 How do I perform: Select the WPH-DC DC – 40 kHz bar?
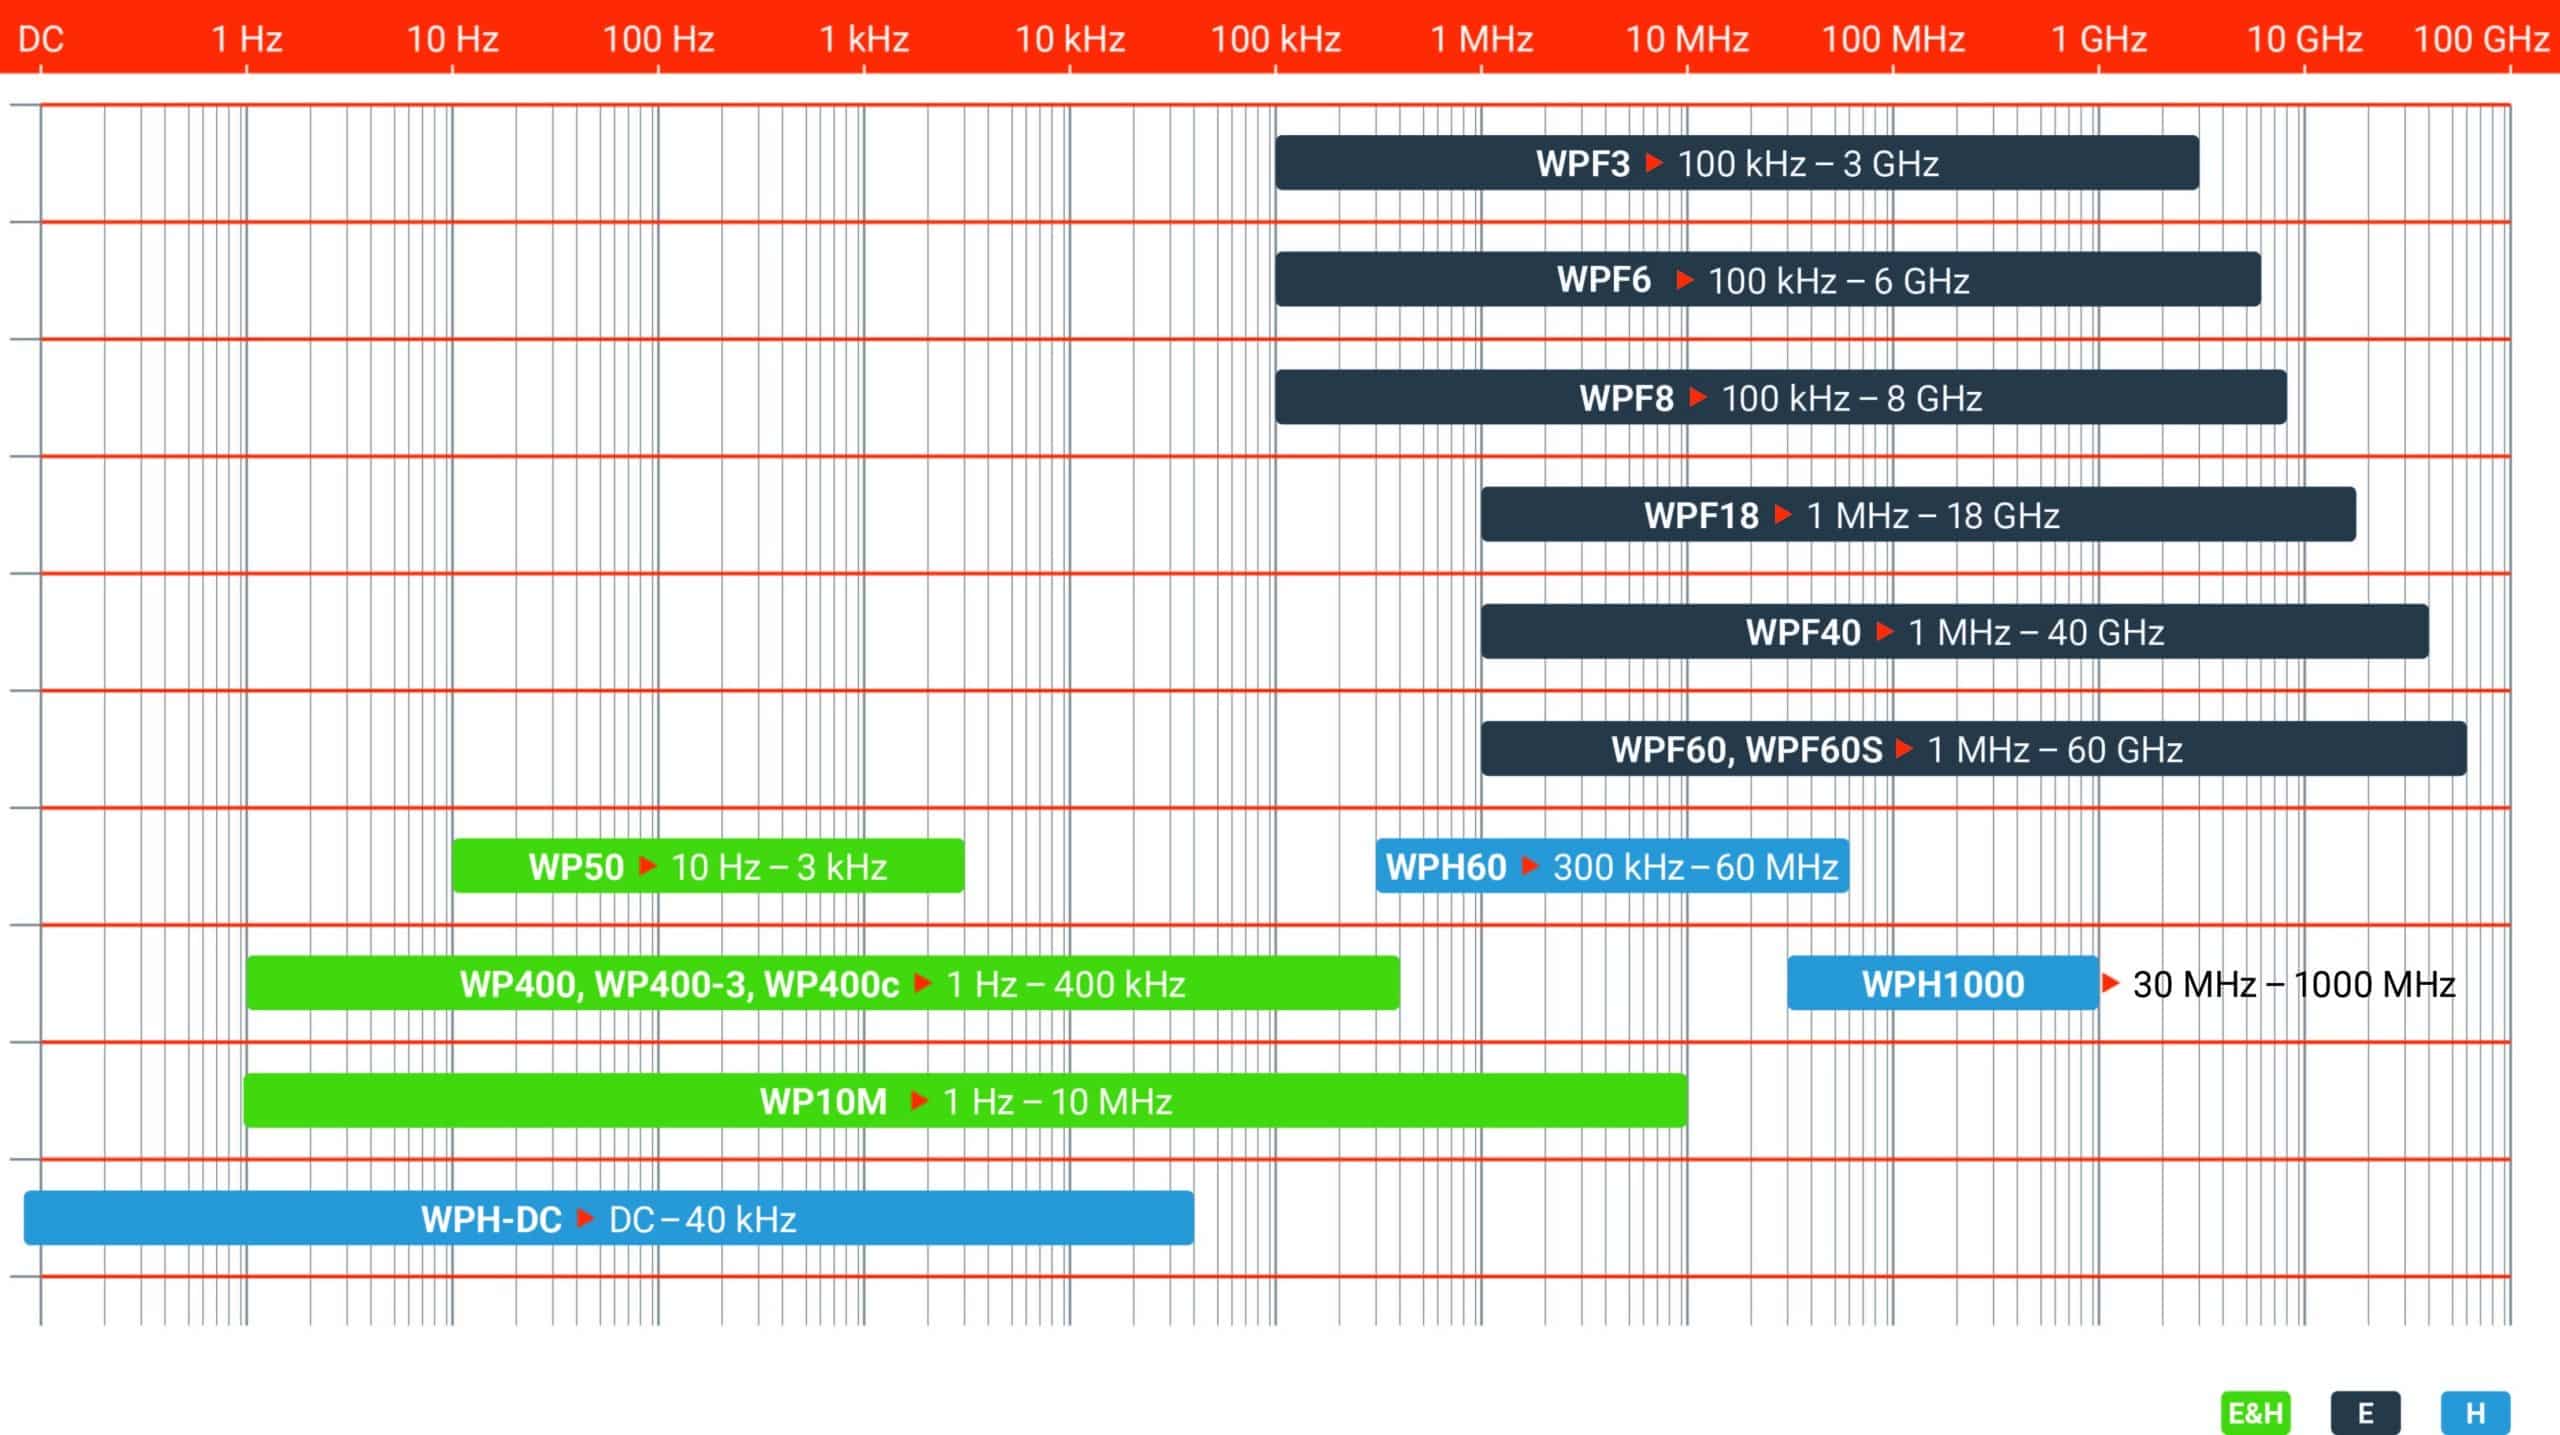609,1218
